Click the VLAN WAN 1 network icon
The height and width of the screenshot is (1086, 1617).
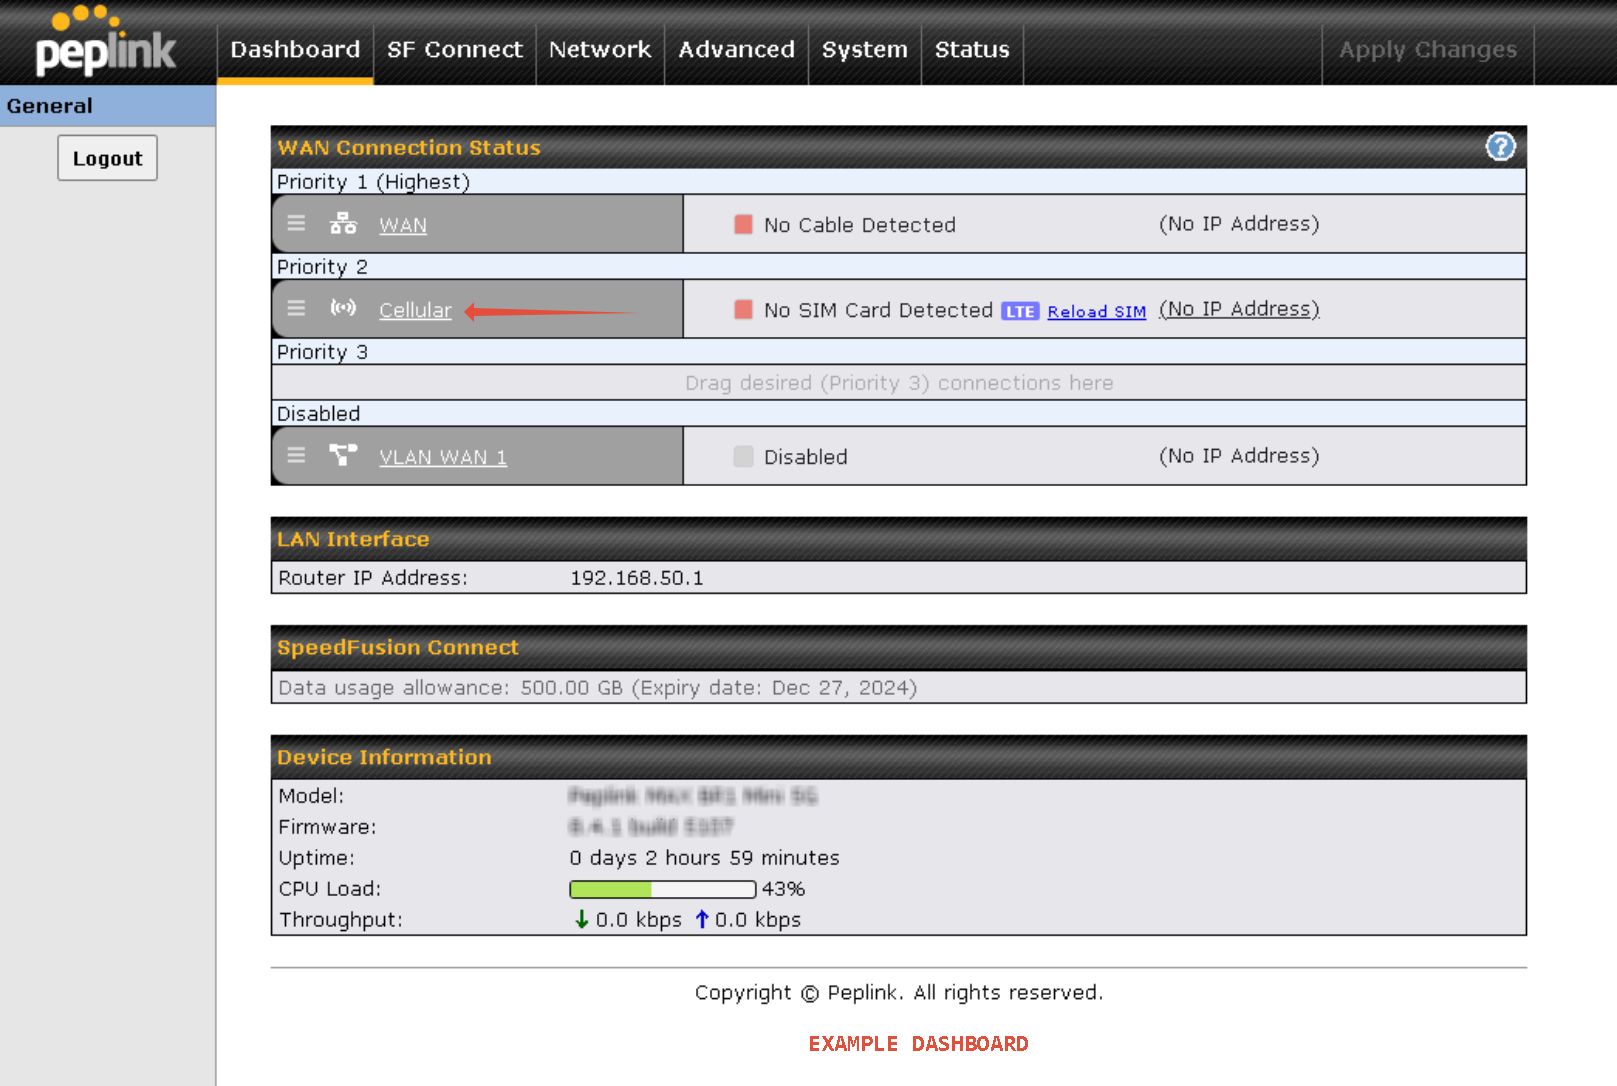[343, 455]
